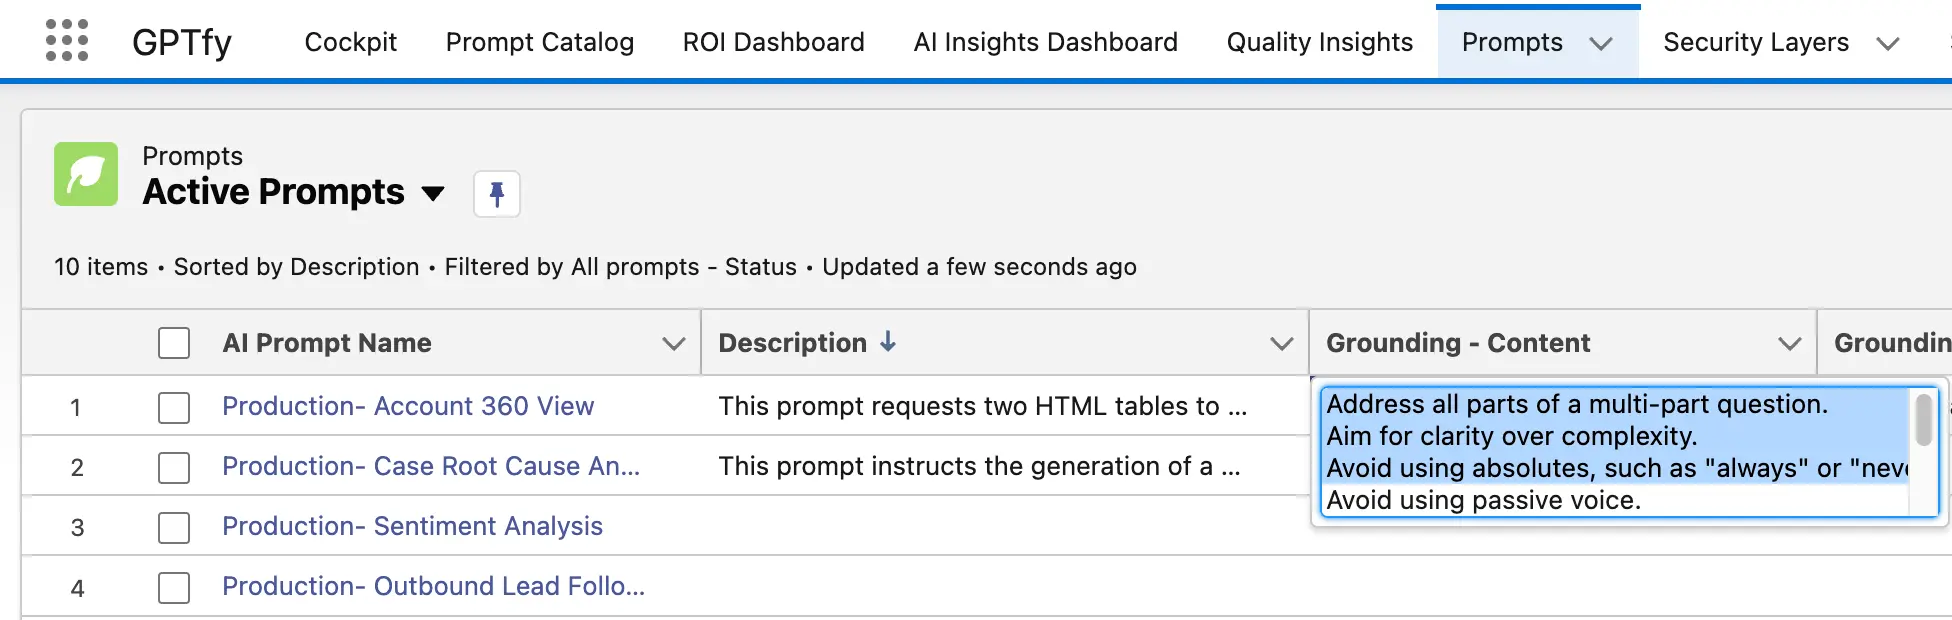
Task: Open Production- Account 360 View prompt
Action: (x=408, y=406)
